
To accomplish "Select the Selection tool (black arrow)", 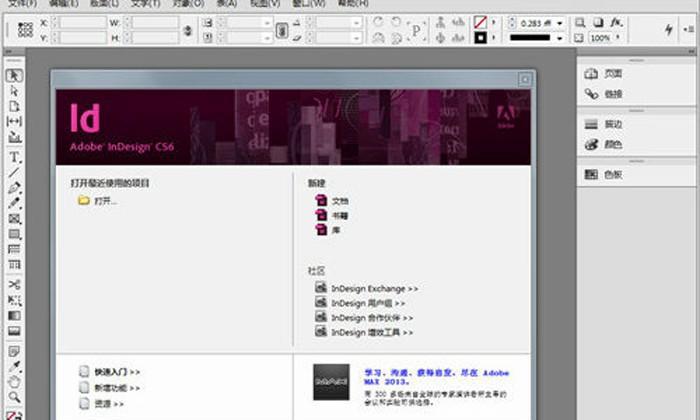I will tap(14, 75).
